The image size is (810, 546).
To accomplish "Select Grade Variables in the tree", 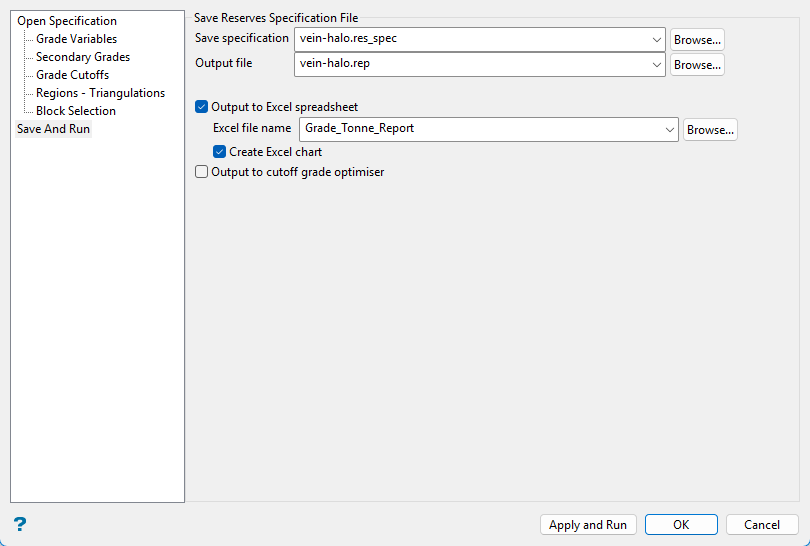I will coord(76,39).
